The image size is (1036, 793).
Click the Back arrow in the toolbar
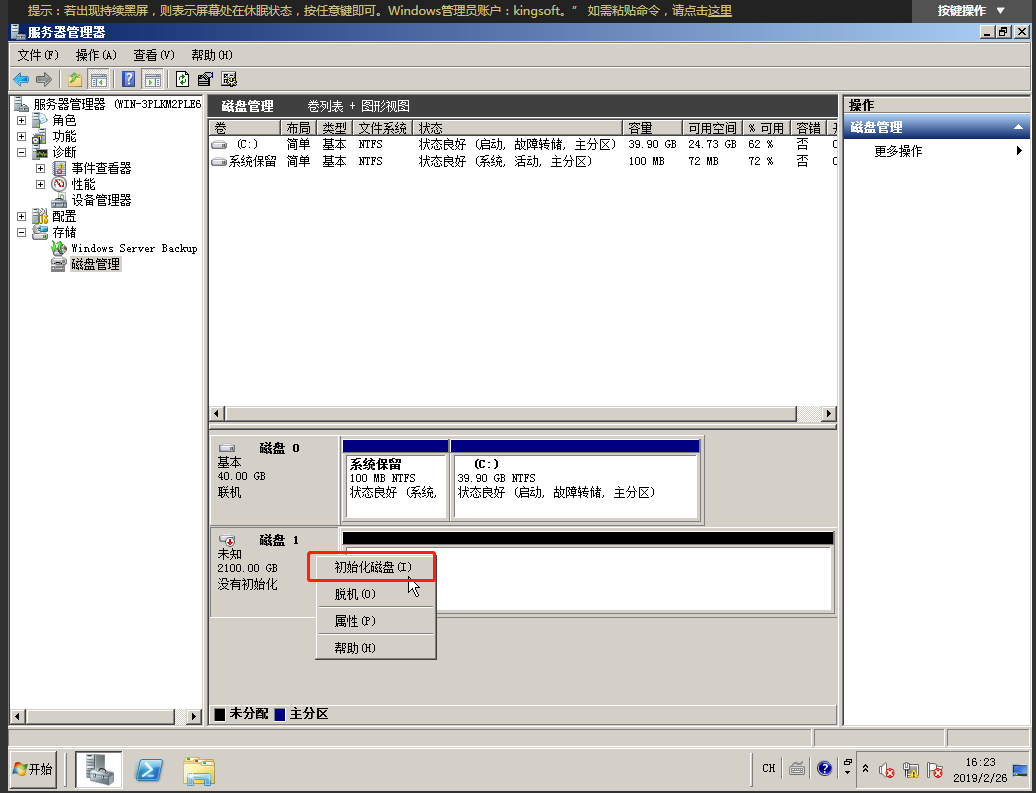[20, 80]
